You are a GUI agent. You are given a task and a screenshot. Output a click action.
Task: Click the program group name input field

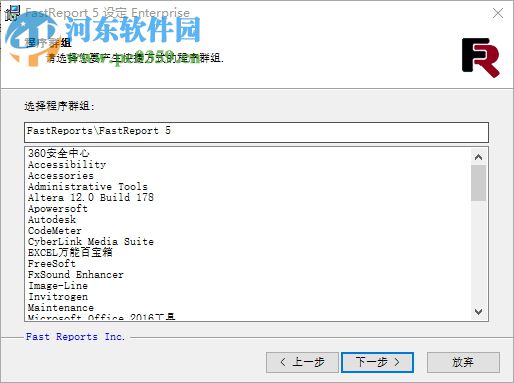pos(256,132)
